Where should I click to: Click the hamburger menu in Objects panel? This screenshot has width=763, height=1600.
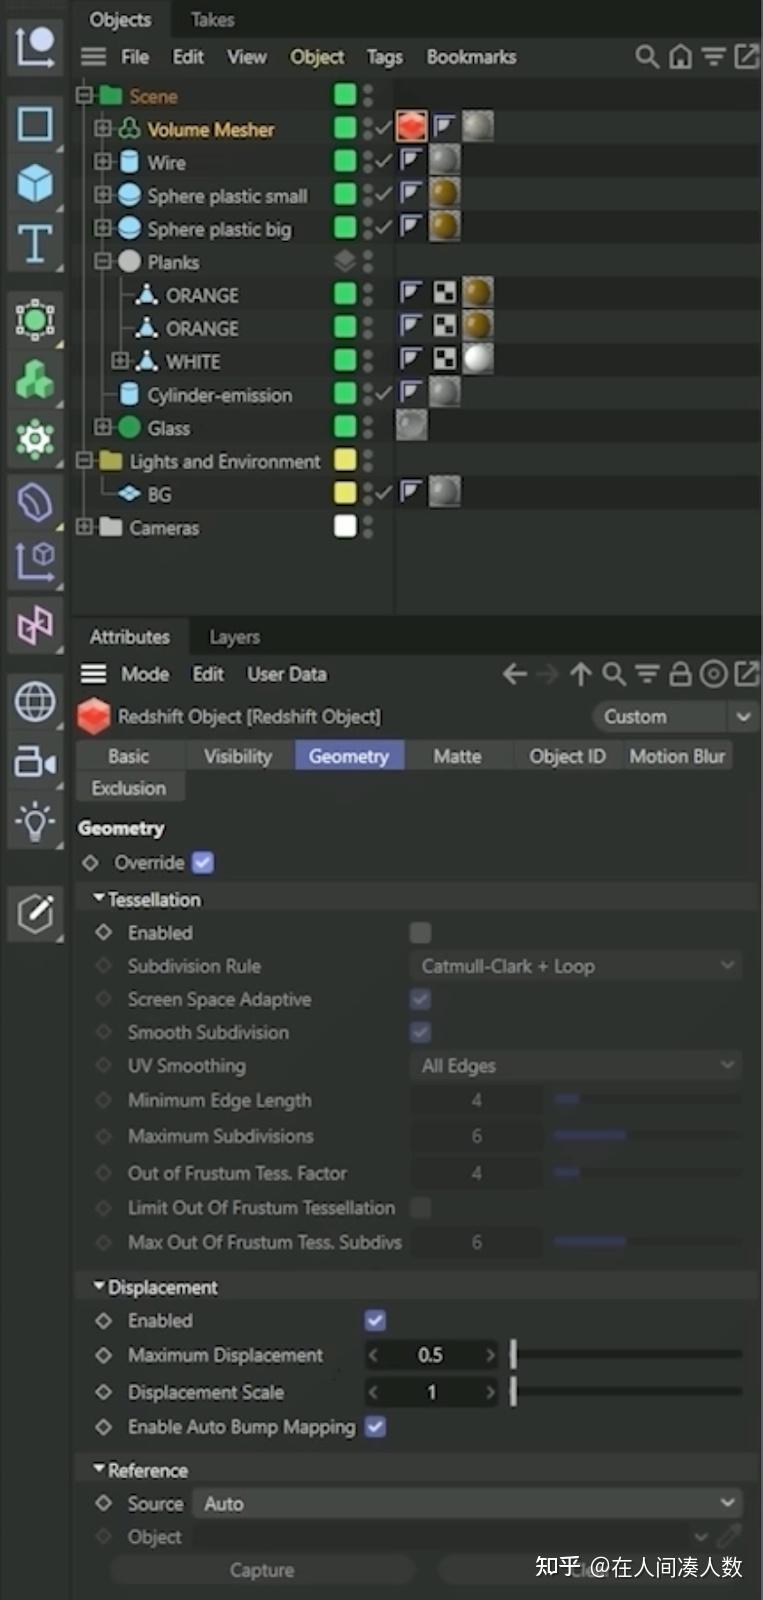tap(93, 57)
